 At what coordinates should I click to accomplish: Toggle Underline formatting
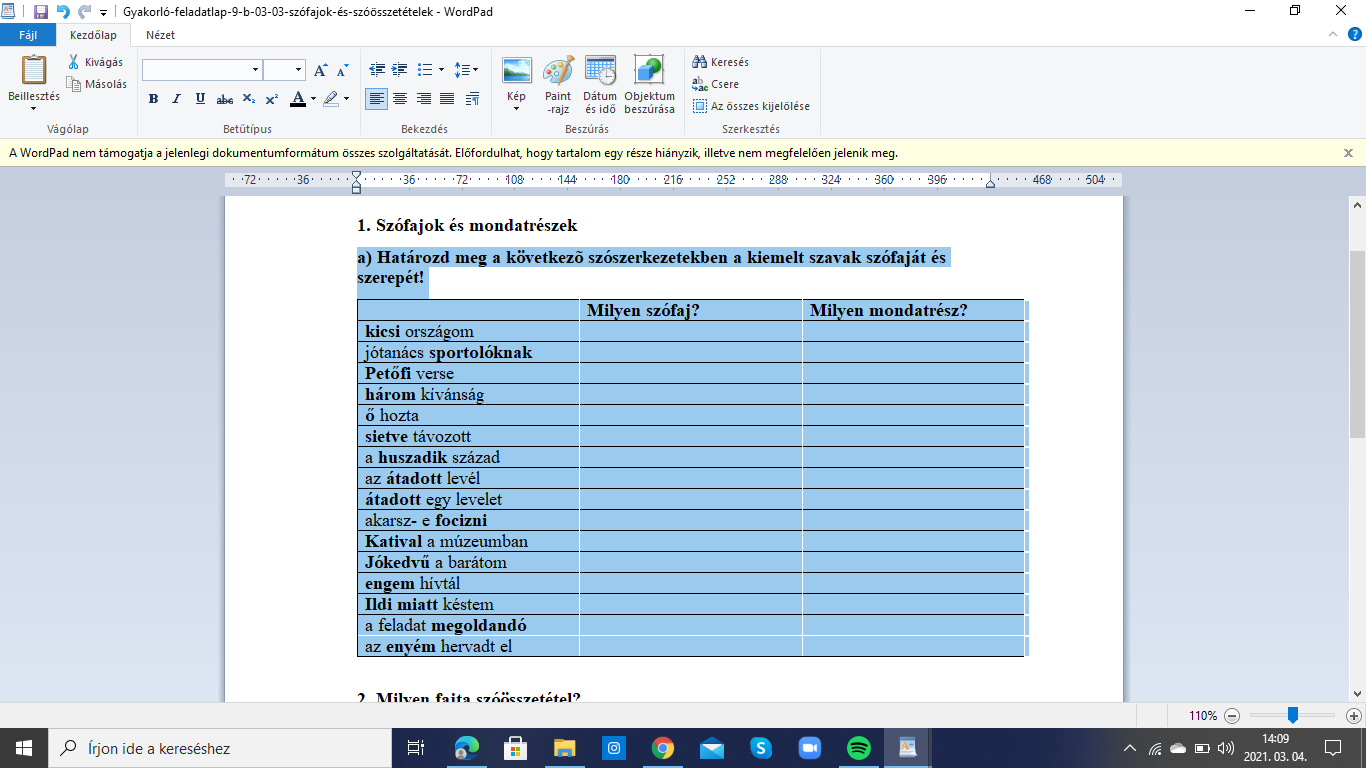pyautogui.click(x=200, y=98)
